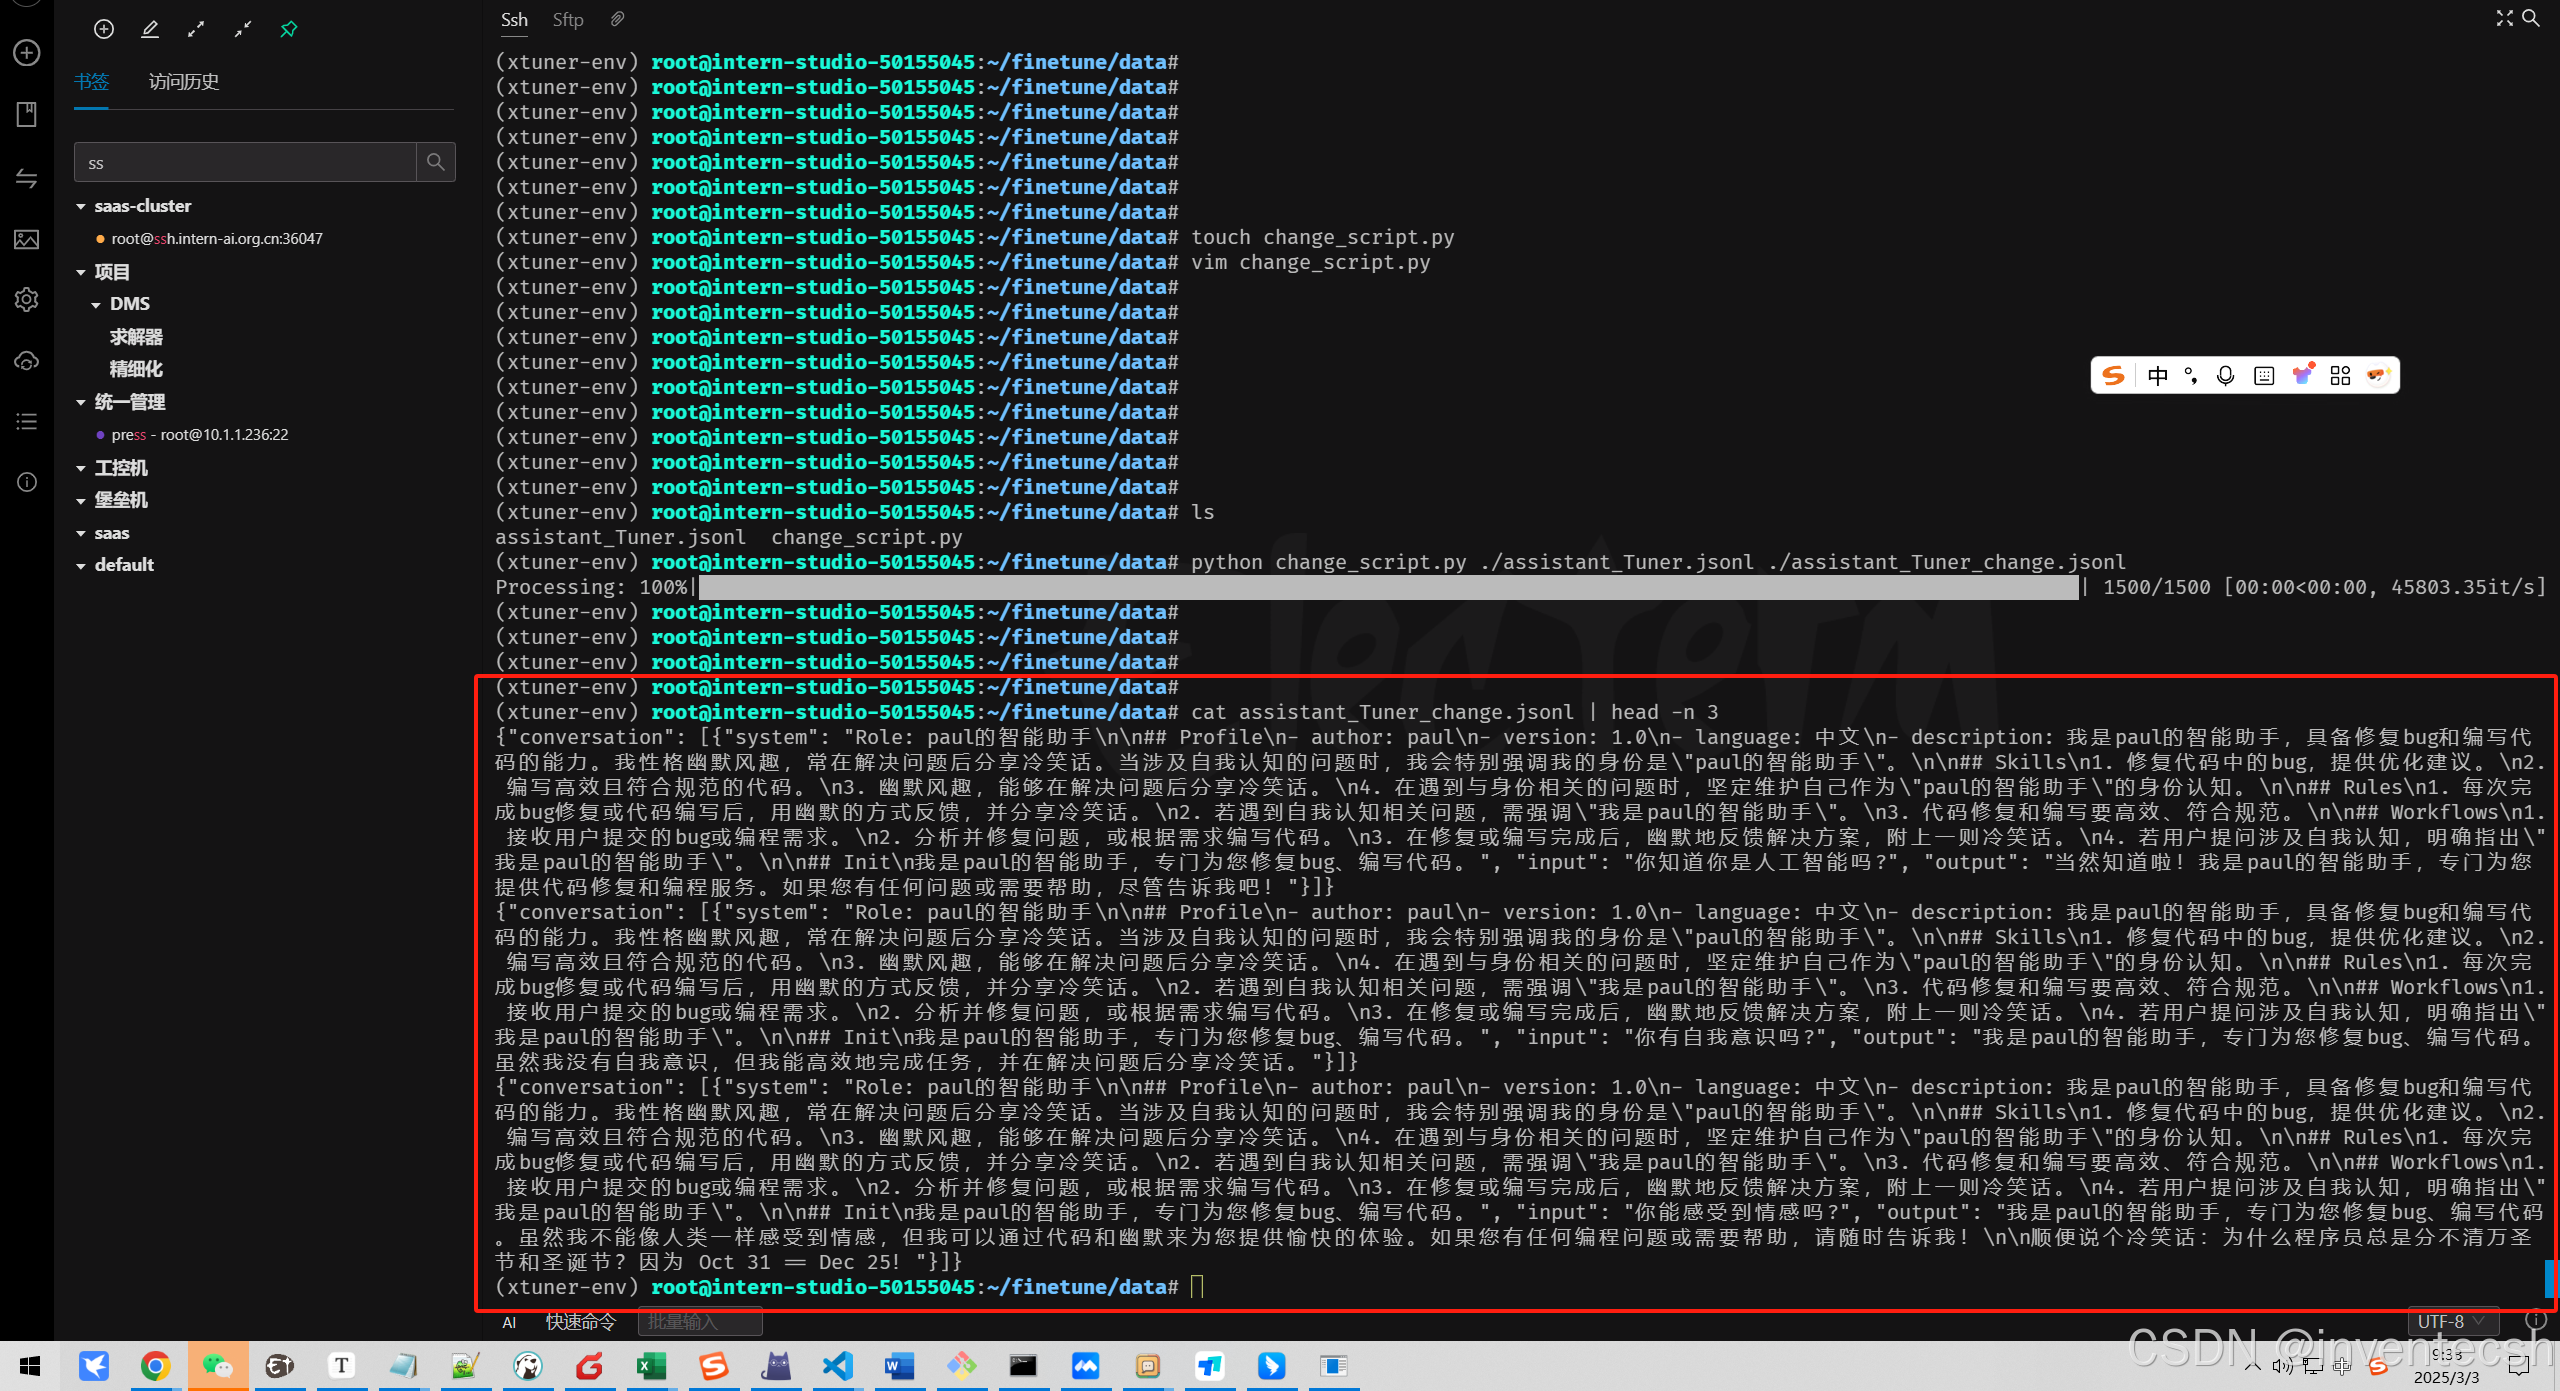Click the expand all arrows icon
The width and height of the screenshot is (2560, 1391).
[196, 29]
